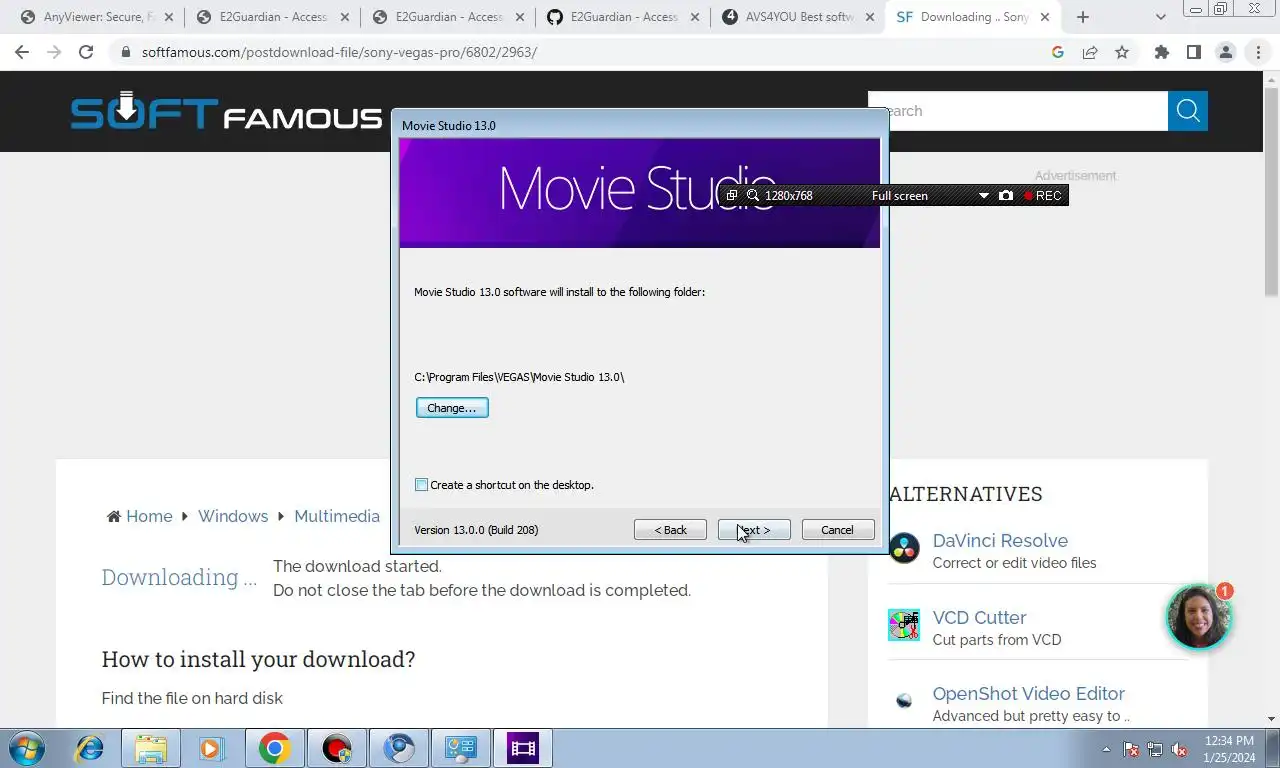Close the Downloading Sony tab
1280x768 pixels.
(x=1044, y=17)
